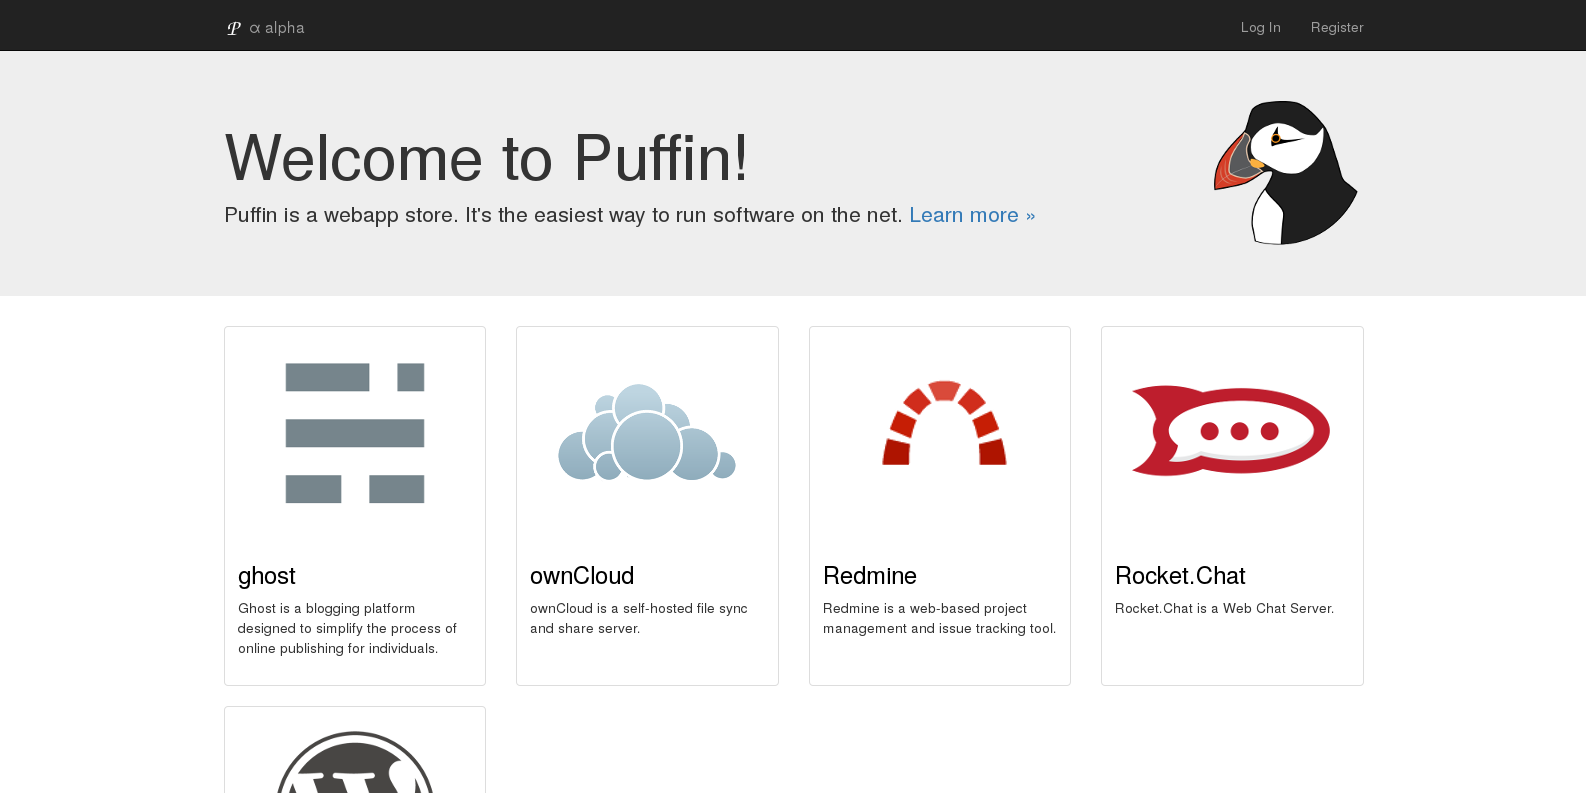The image size is (1586, 793).
Task: Click the Redmine project management description
Action: click(939, 618)
